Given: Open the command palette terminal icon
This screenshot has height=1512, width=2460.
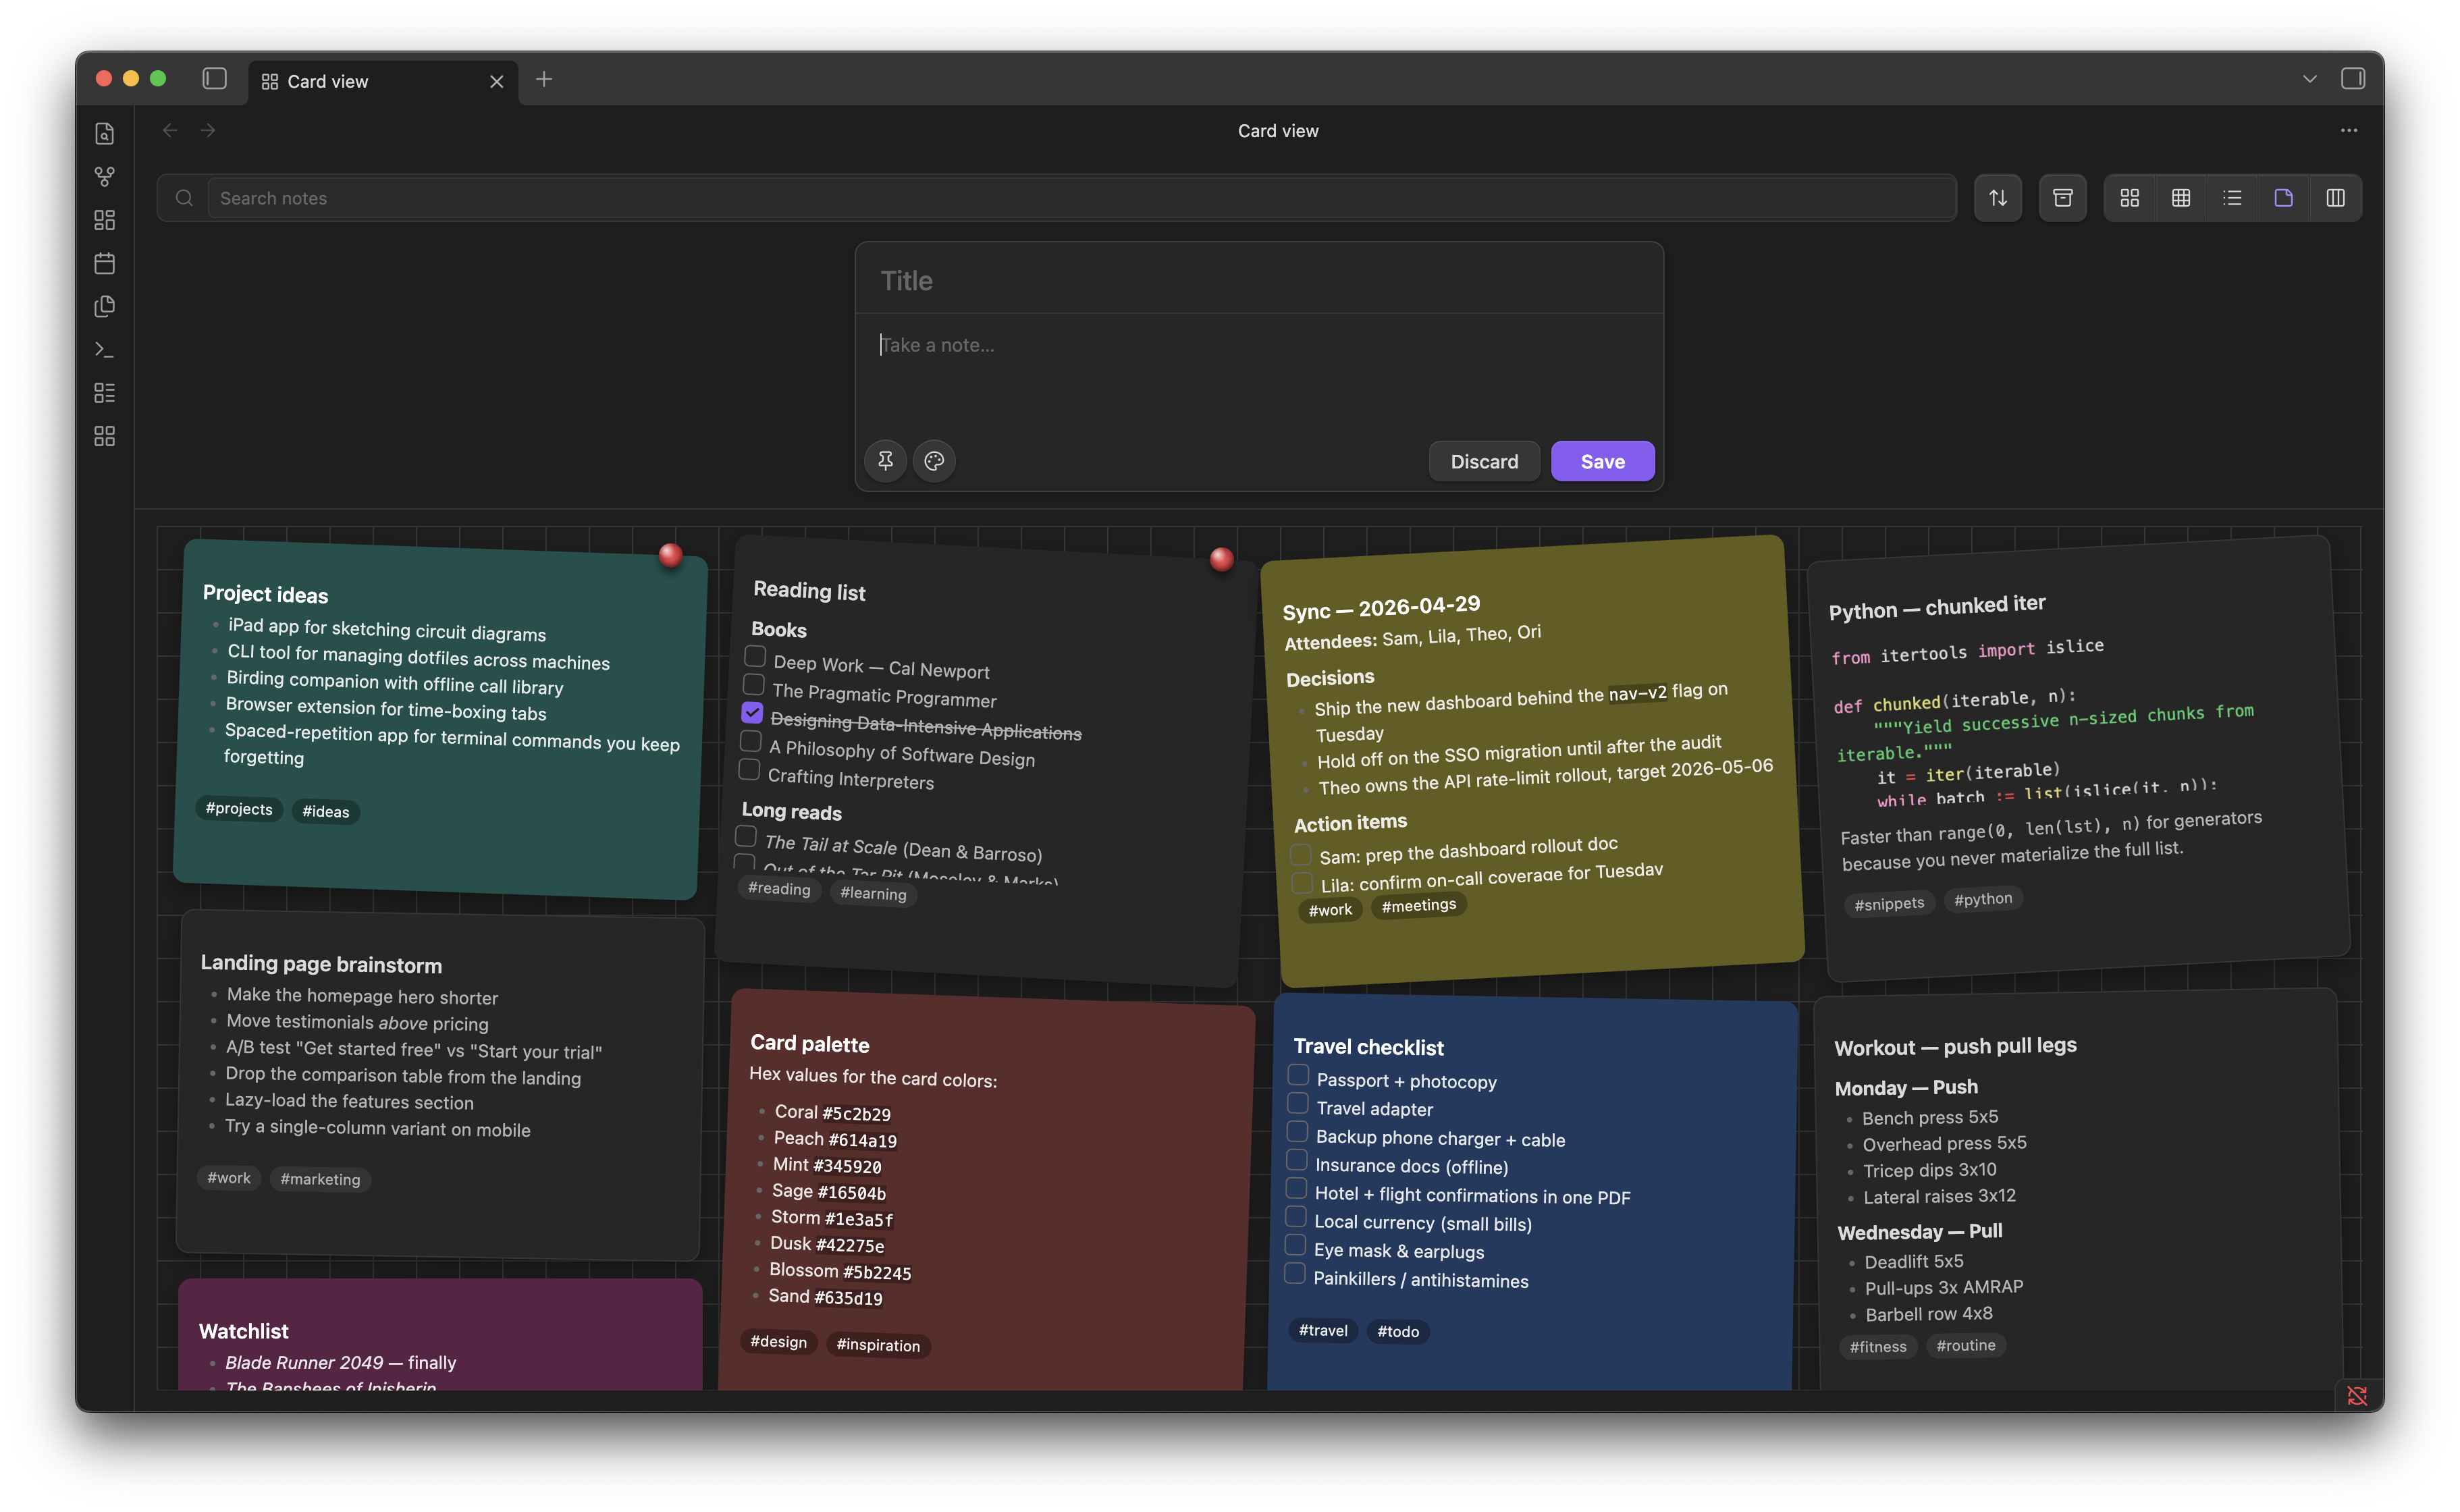Looking at the screenshot, I should pyautogui.click(x=104, y=350).
